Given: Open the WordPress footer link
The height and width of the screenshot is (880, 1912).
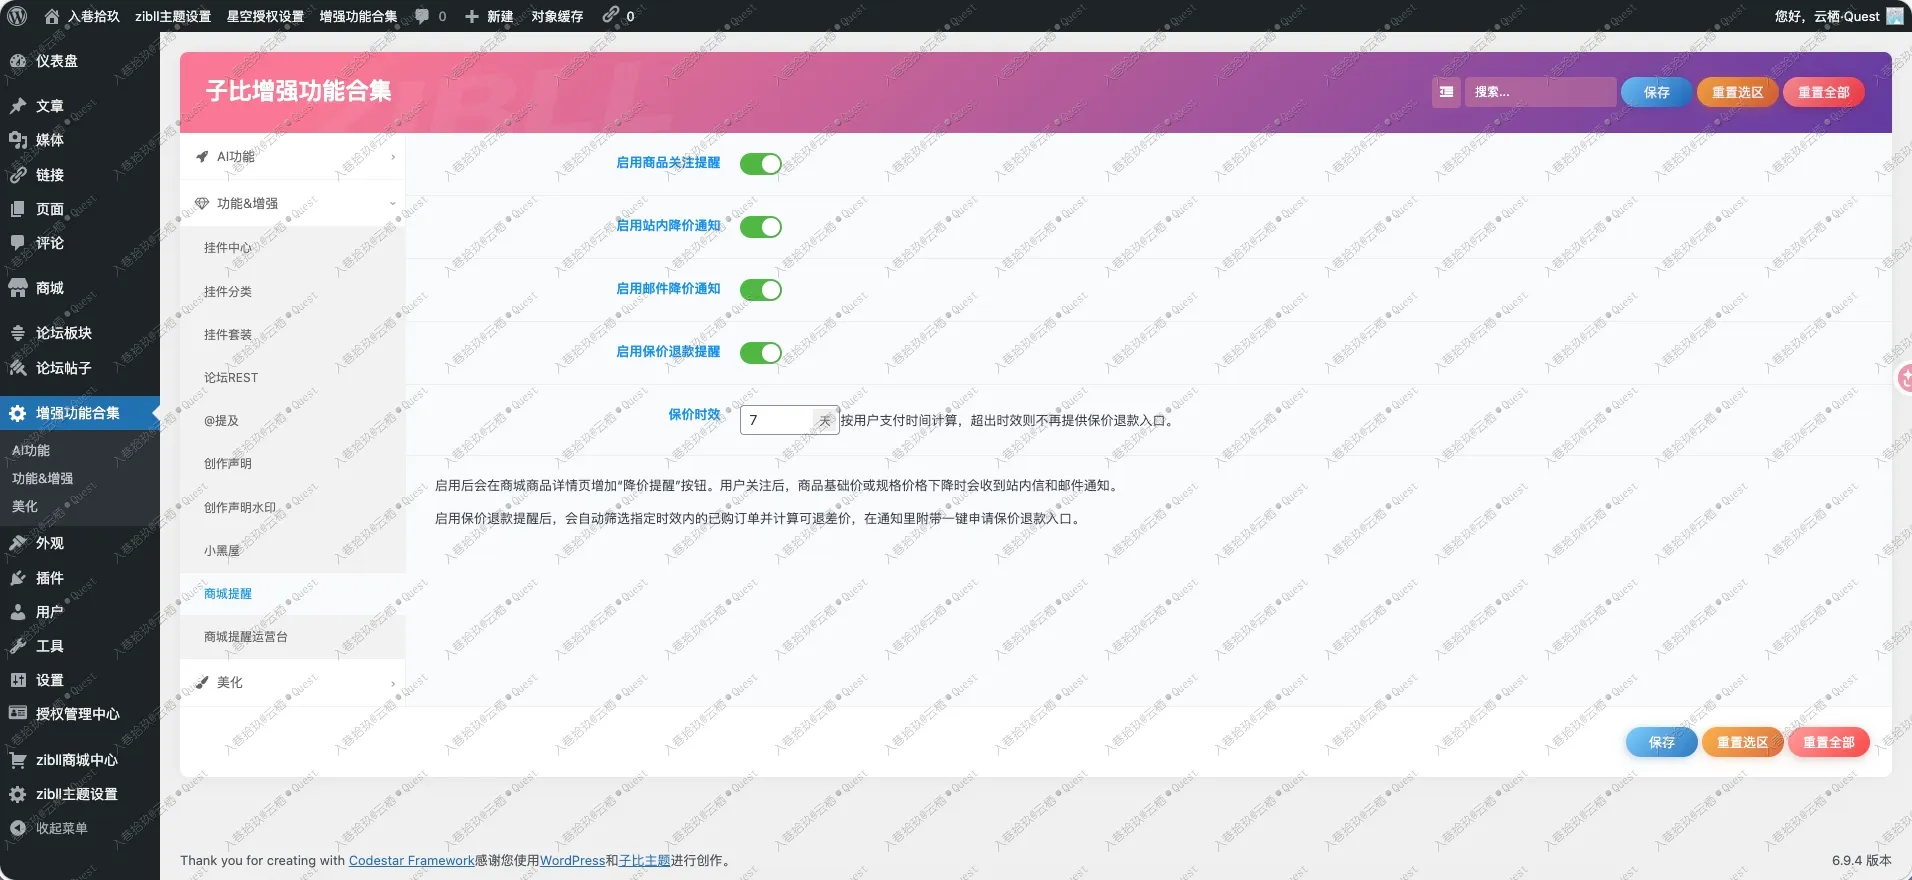Looking at the screenshot, I should tap(572, 861).
